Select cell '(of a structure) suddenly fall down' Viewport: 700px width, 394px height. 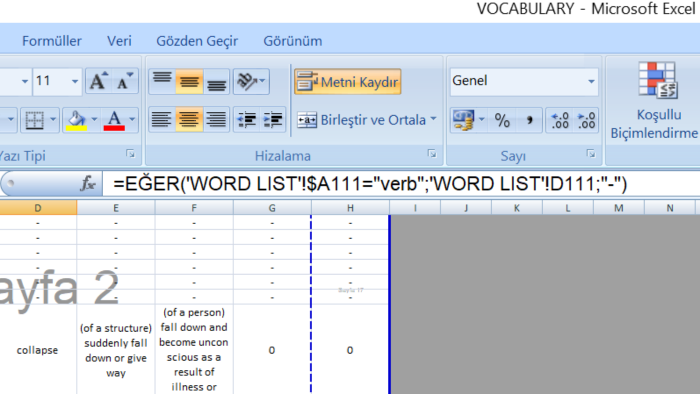click(x=116, y=350)
